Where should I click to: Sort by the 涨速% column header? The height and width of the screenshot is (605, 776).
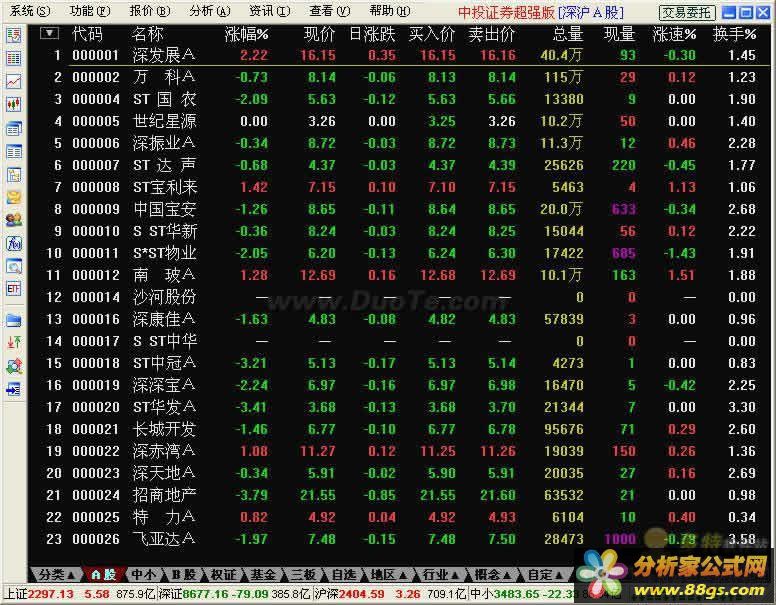674,34
